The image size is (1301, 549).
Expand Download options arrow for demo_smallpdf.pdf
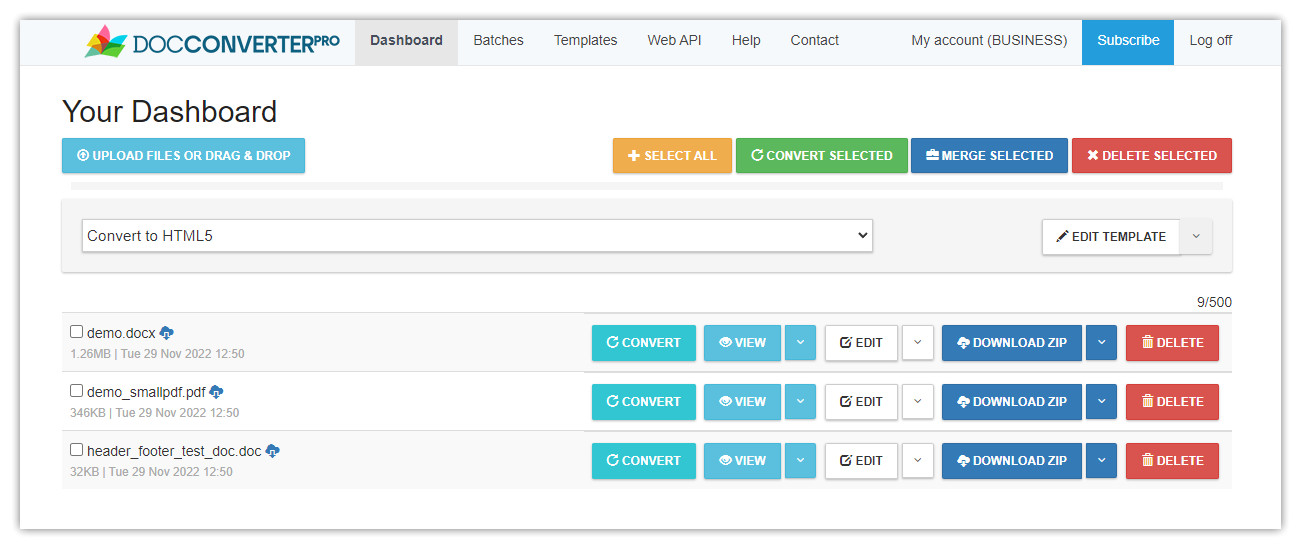(1101, 402)
